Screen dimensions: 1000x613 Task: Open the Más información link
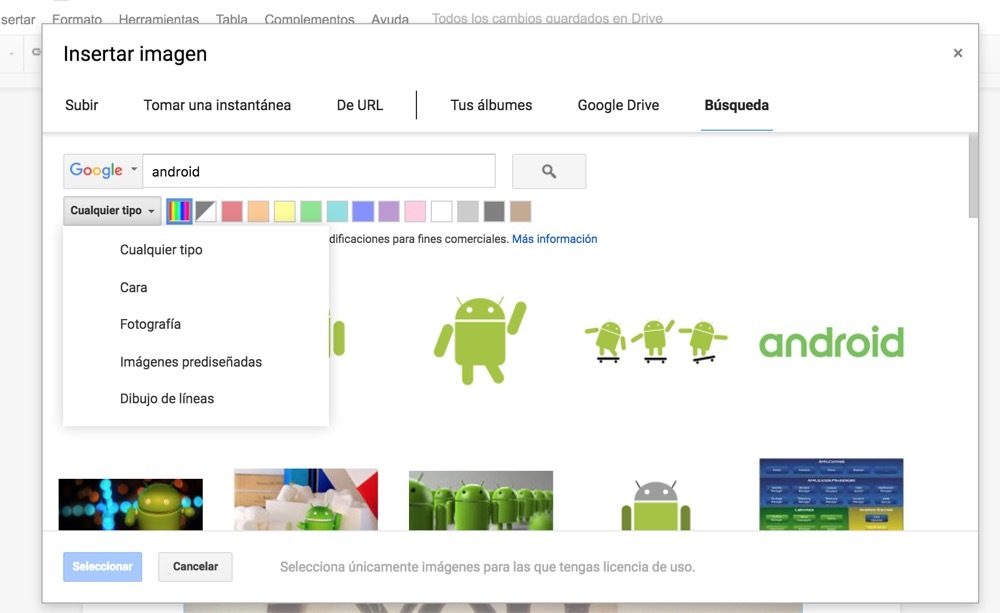pyautogui.click(x=554, y=239)
